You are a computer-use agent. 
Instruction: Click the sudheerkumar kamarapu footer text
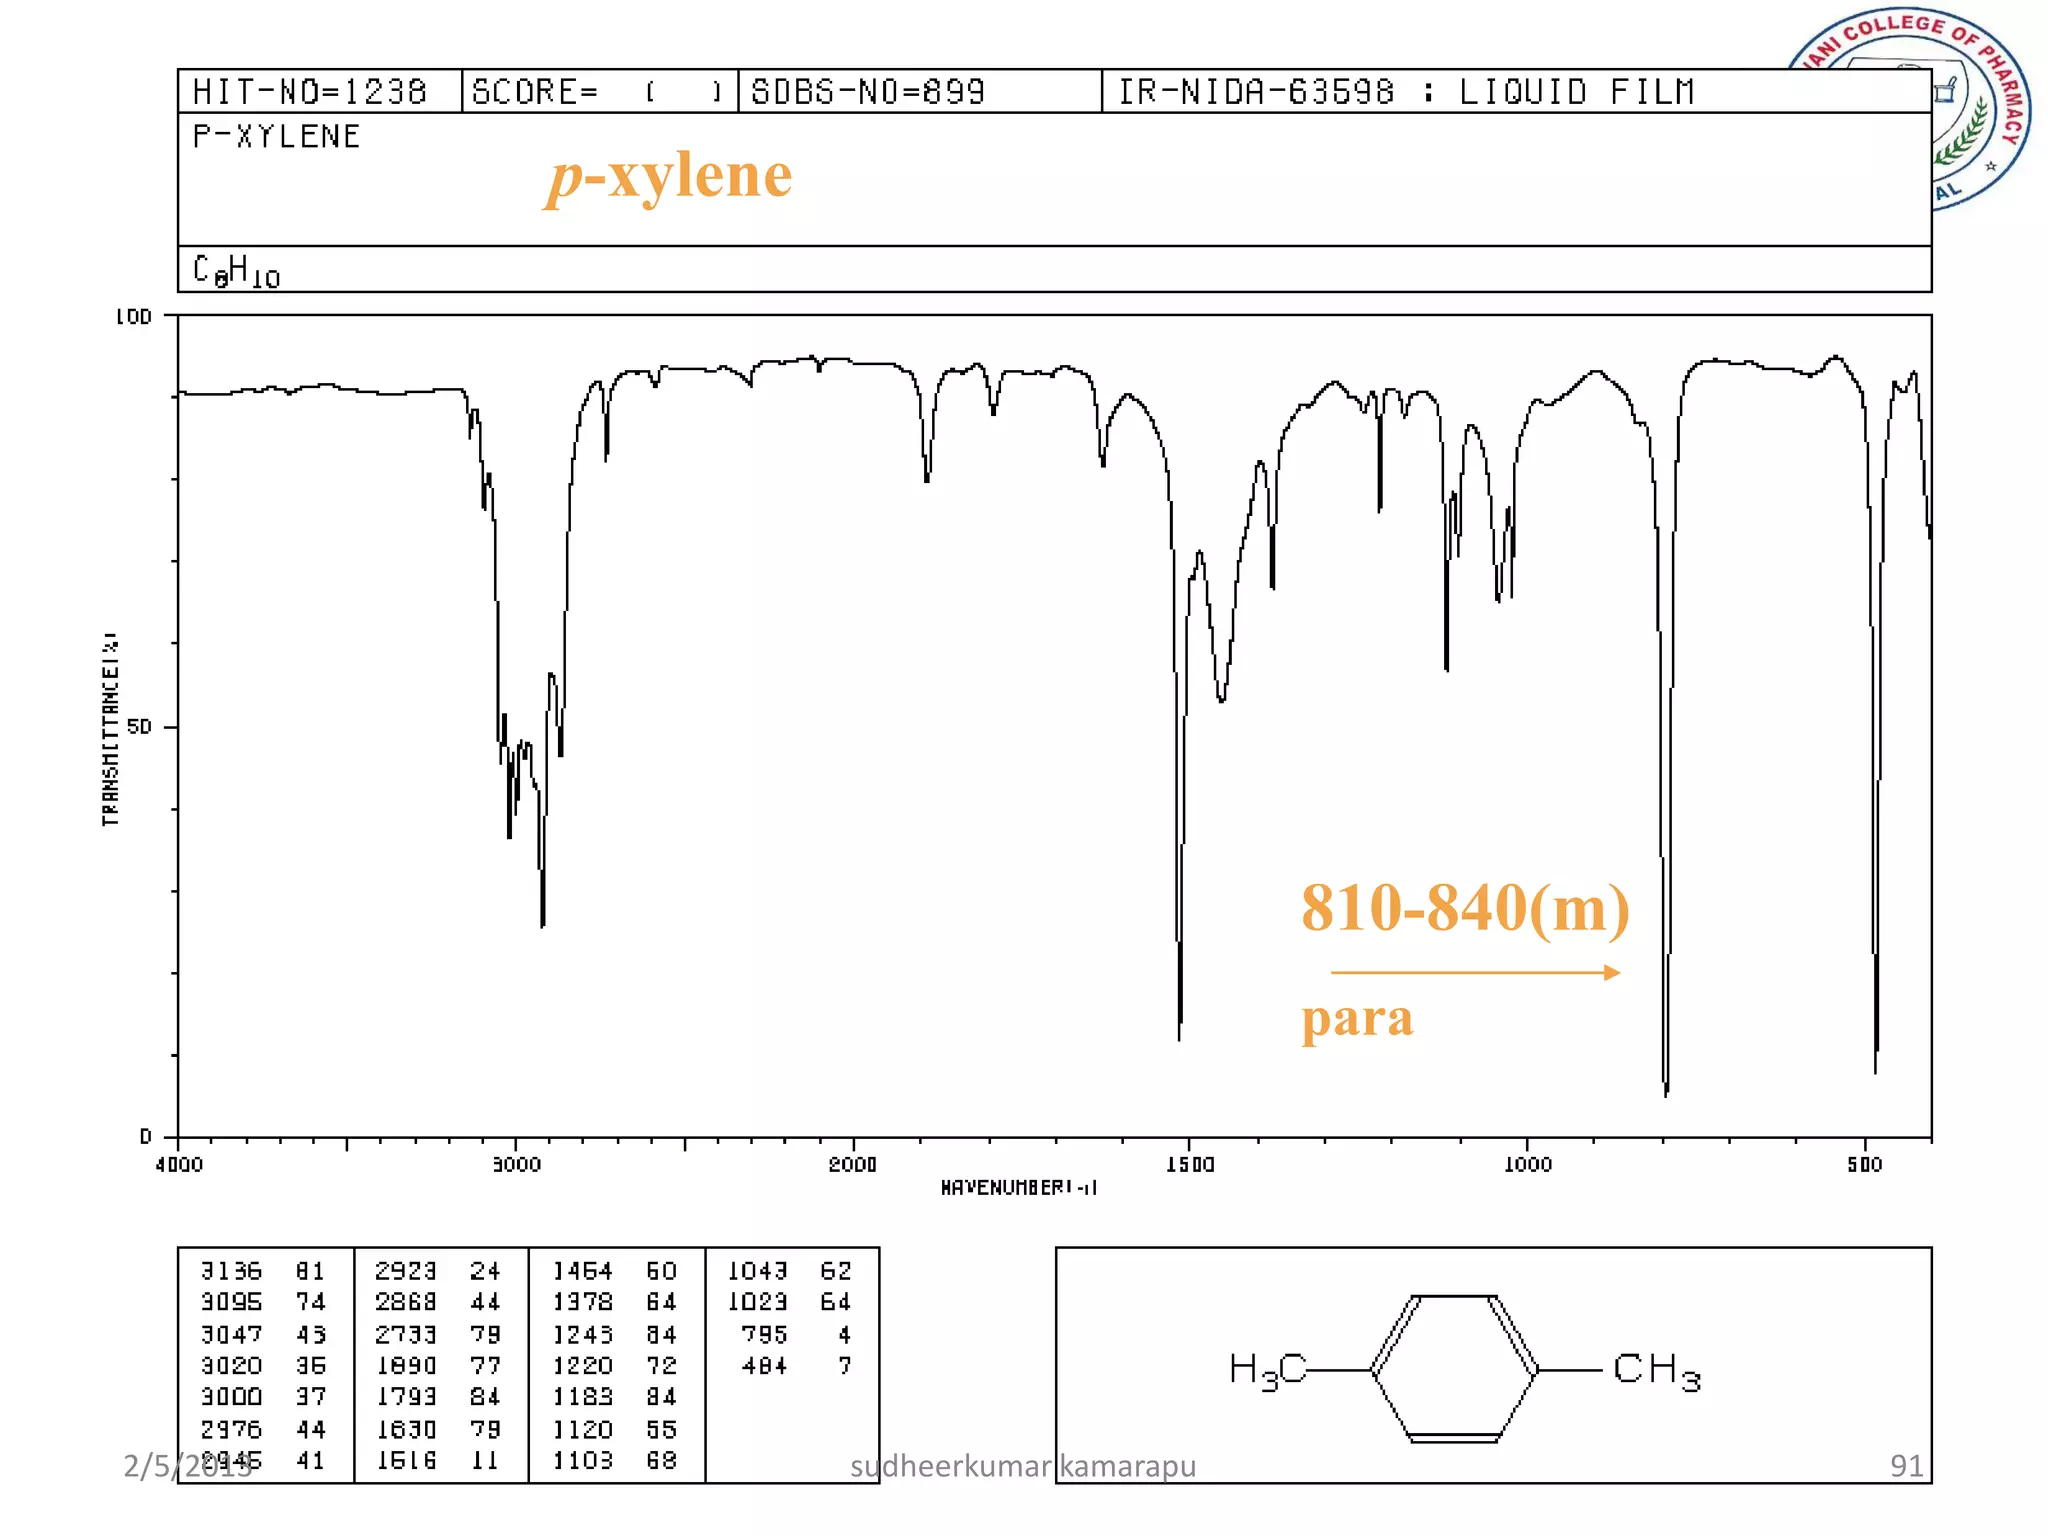coord(1023,1466)
